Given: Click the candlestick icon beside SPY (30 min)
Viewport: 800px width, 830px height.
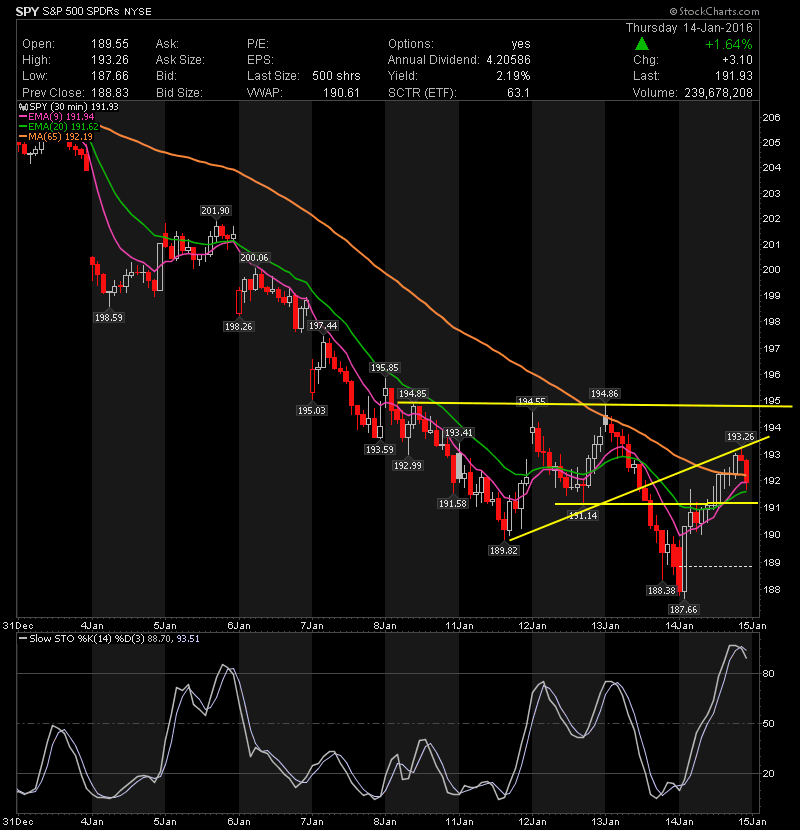Looking at the screenshot, I should (x=23, y=106).
